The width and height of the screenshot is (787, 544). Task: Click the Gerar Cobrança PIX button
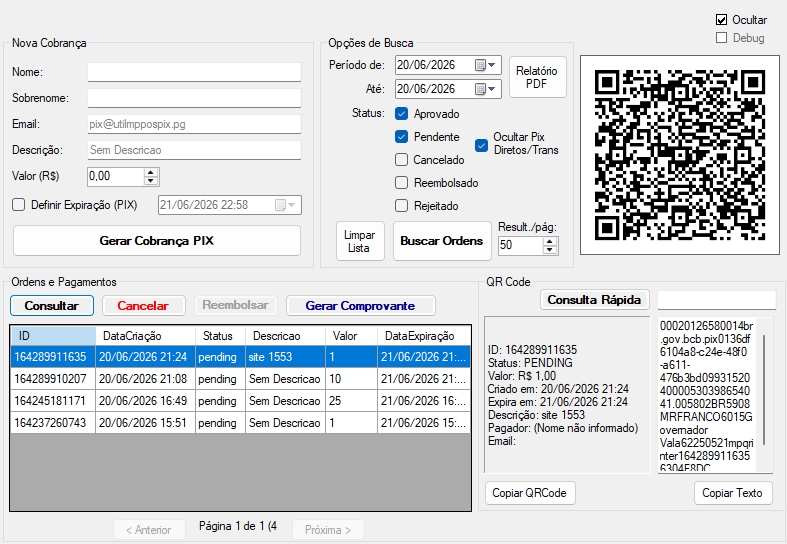pyautogui.click(x=157, y=241)
